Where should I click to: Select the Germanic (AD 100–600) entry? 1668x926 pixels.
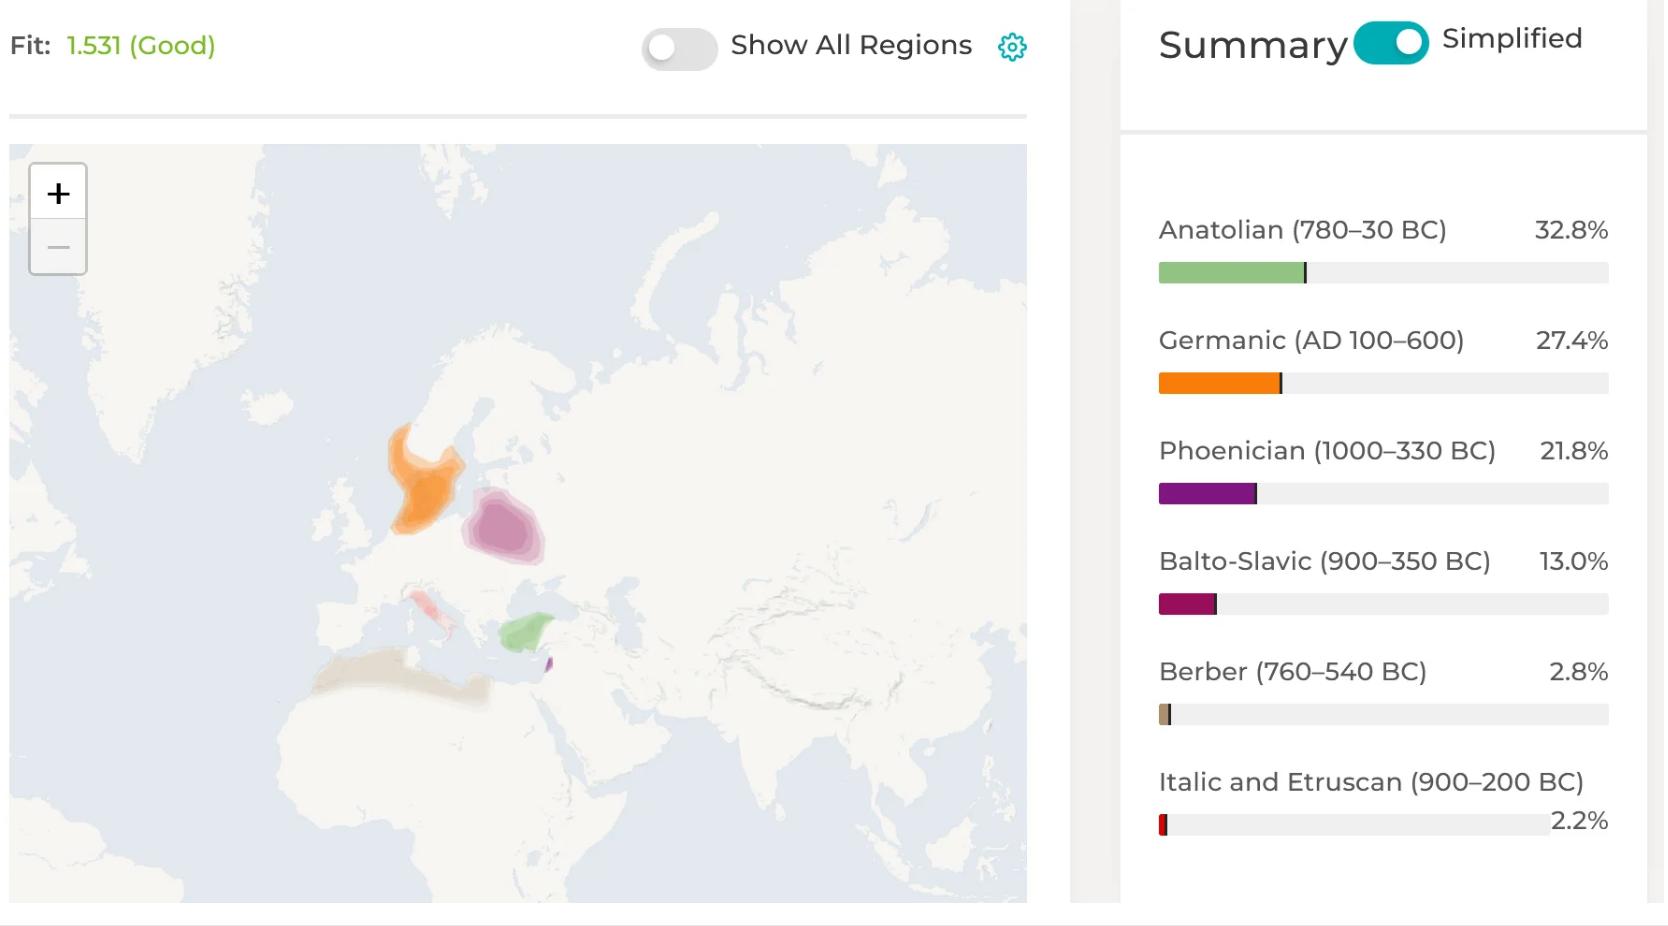(1310, 340)
